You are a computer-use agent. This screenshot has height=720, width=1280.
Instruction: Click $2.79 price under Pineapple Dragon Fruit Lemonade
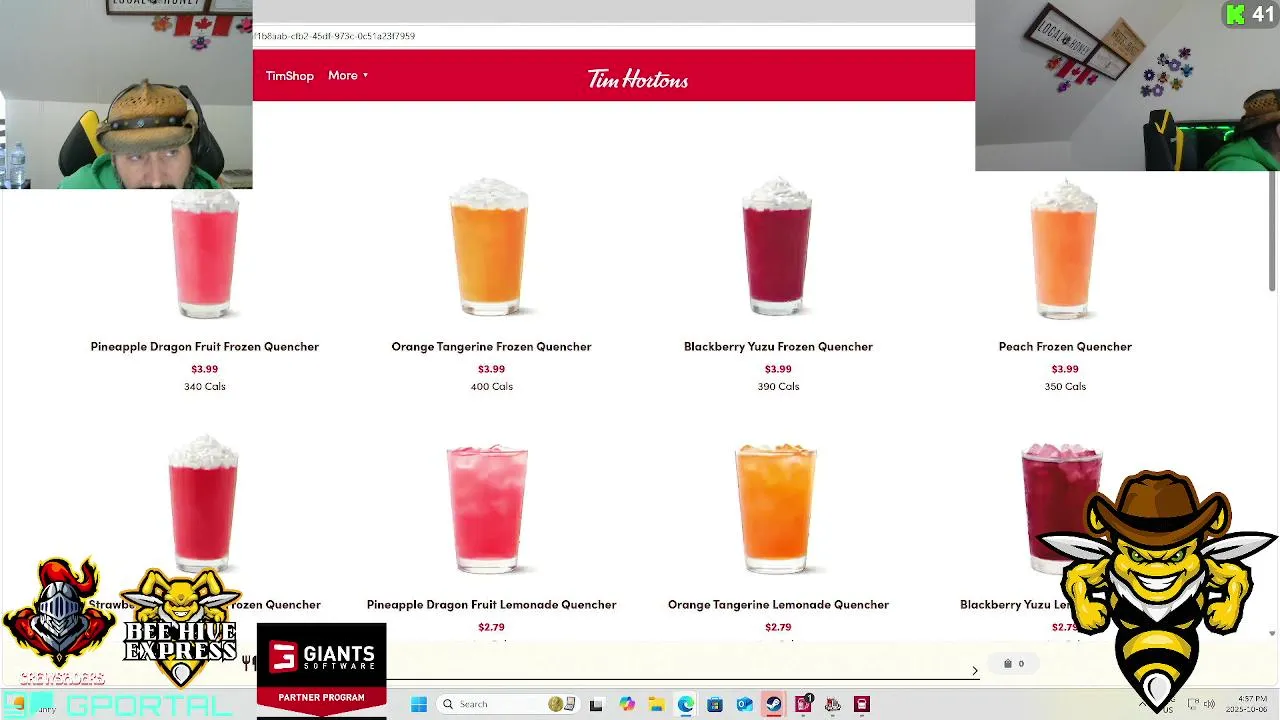coord(491,627)
